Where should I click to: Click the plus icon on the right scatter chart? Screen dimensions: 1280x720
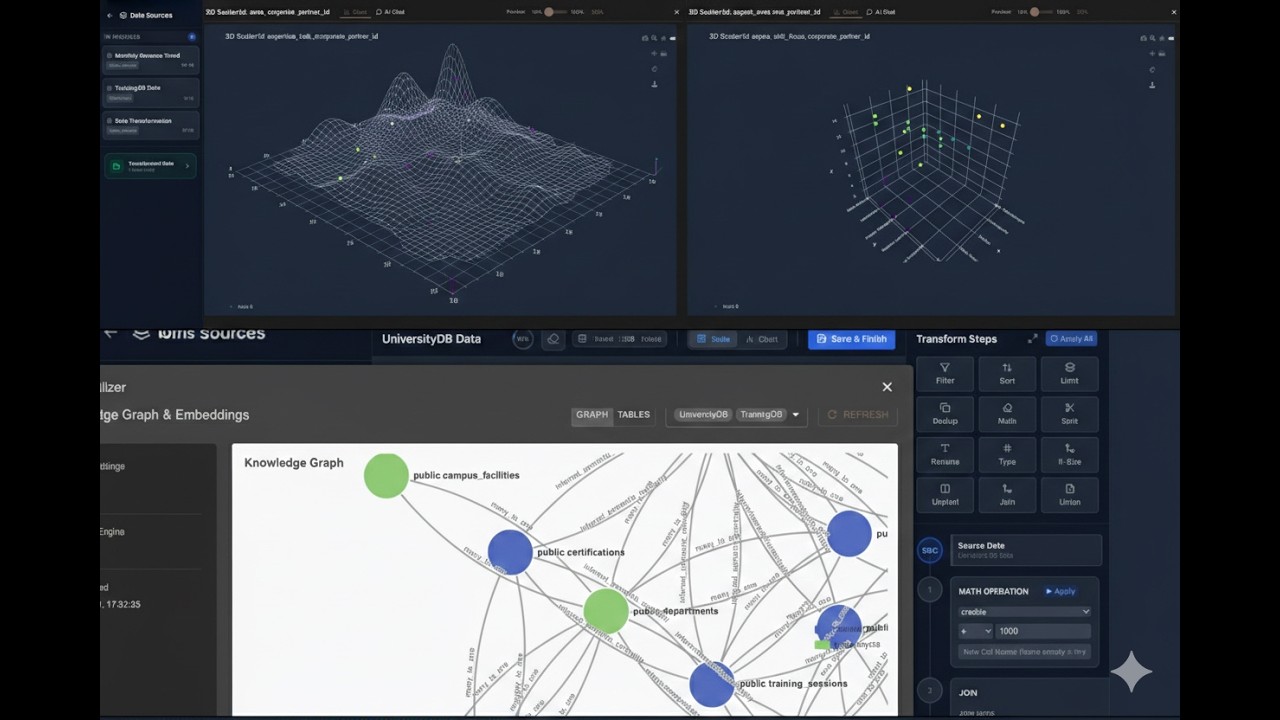pyautogui.click(x=1153, y=53)
